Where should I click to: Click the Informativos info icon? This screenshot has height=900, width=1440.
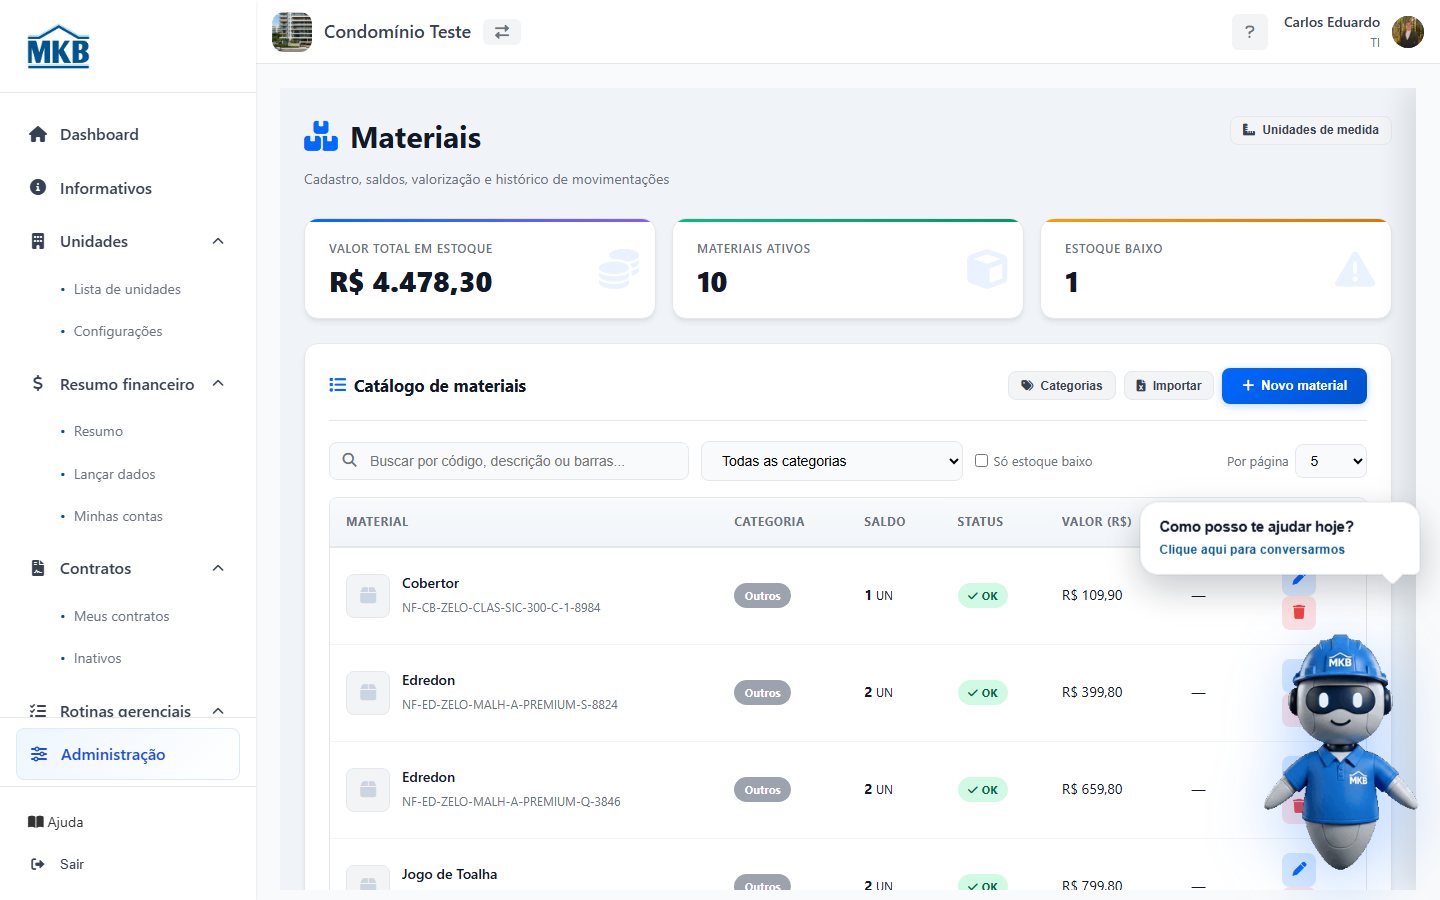click(x=38, y=187)
